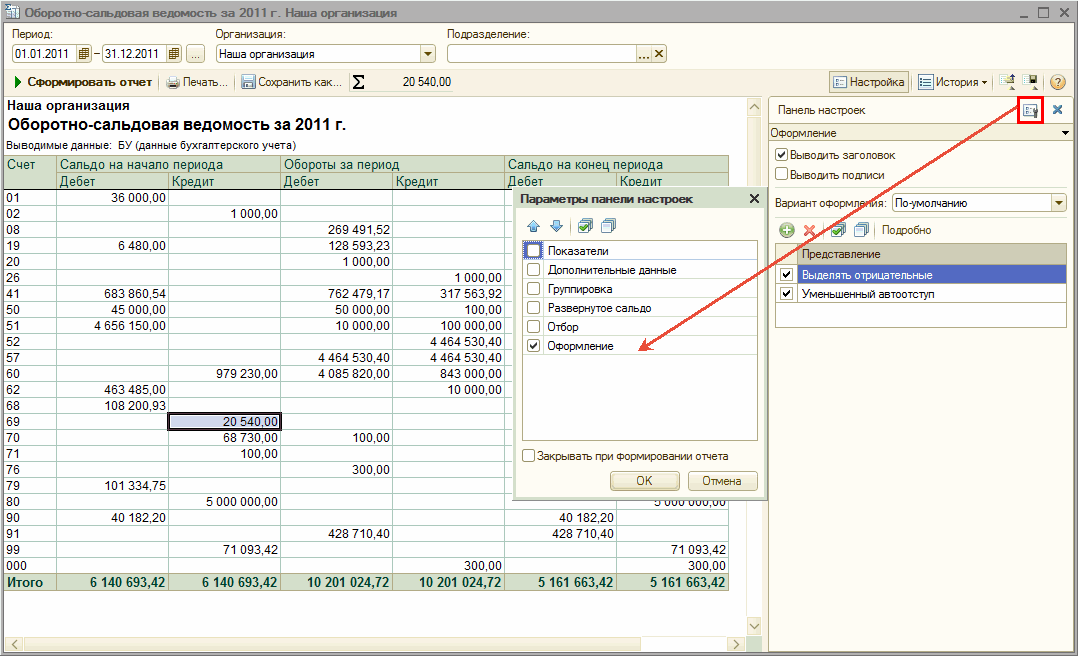The height and width of the screenshot is (656, 1078).
Task: Uncheck Оформление in the dialog list
Action: [534, 346]
